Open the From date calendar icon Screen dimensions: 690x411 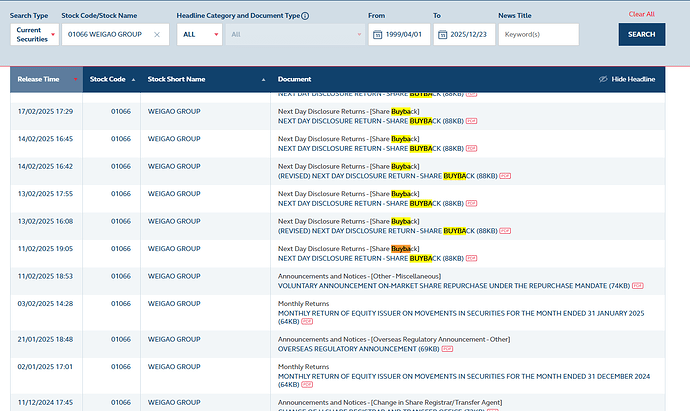[377, 35]
